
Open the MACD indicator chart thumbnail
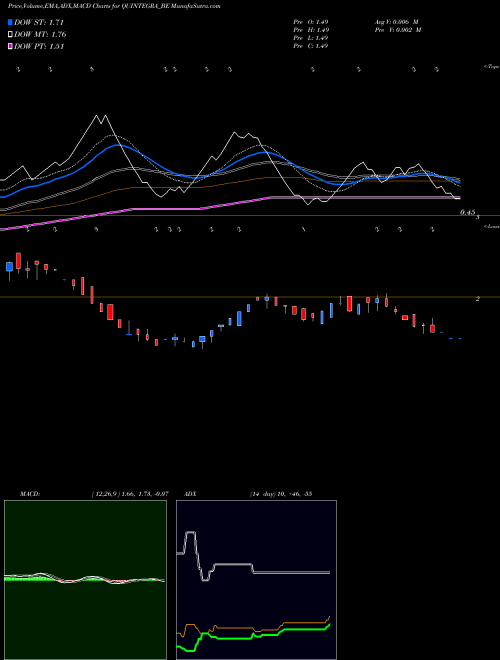[85, 580]
